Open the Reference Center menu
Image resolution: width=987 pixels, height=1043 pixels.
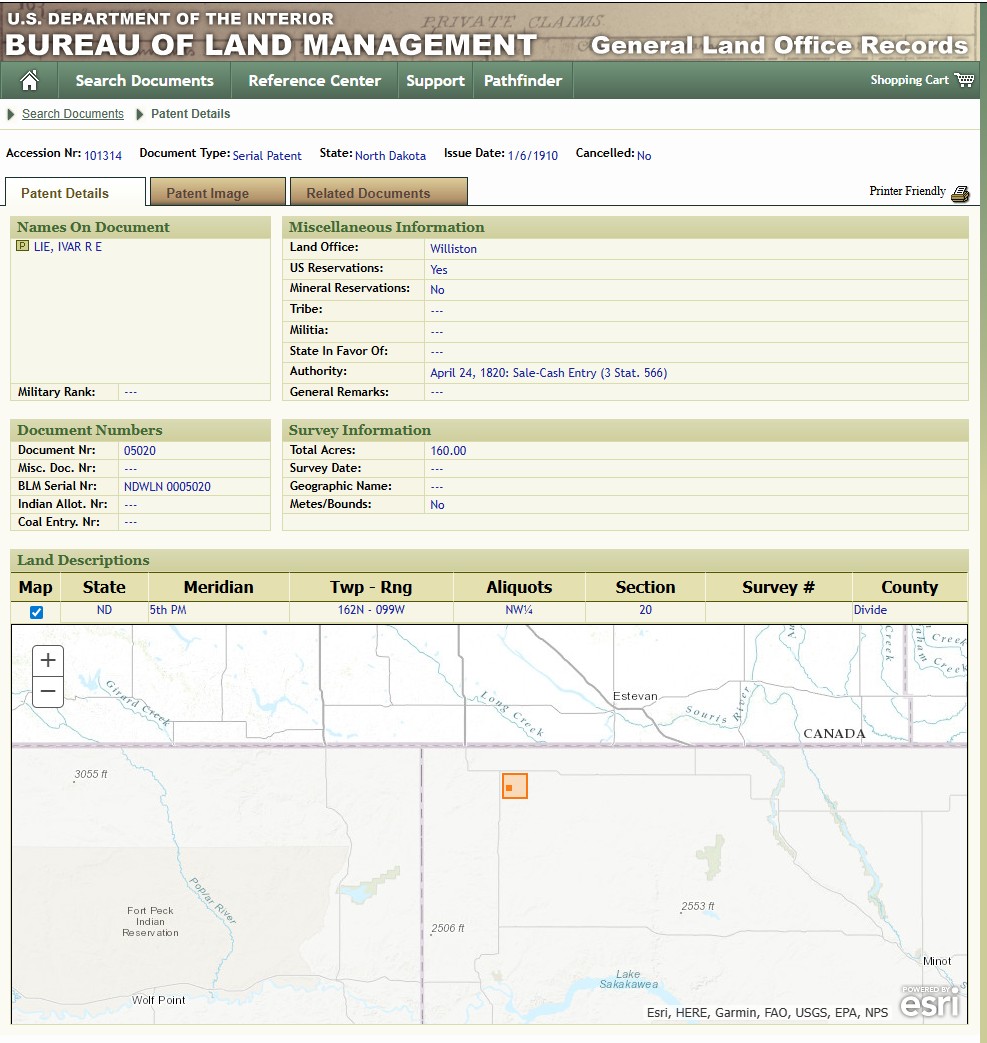[x=314, y=81]
